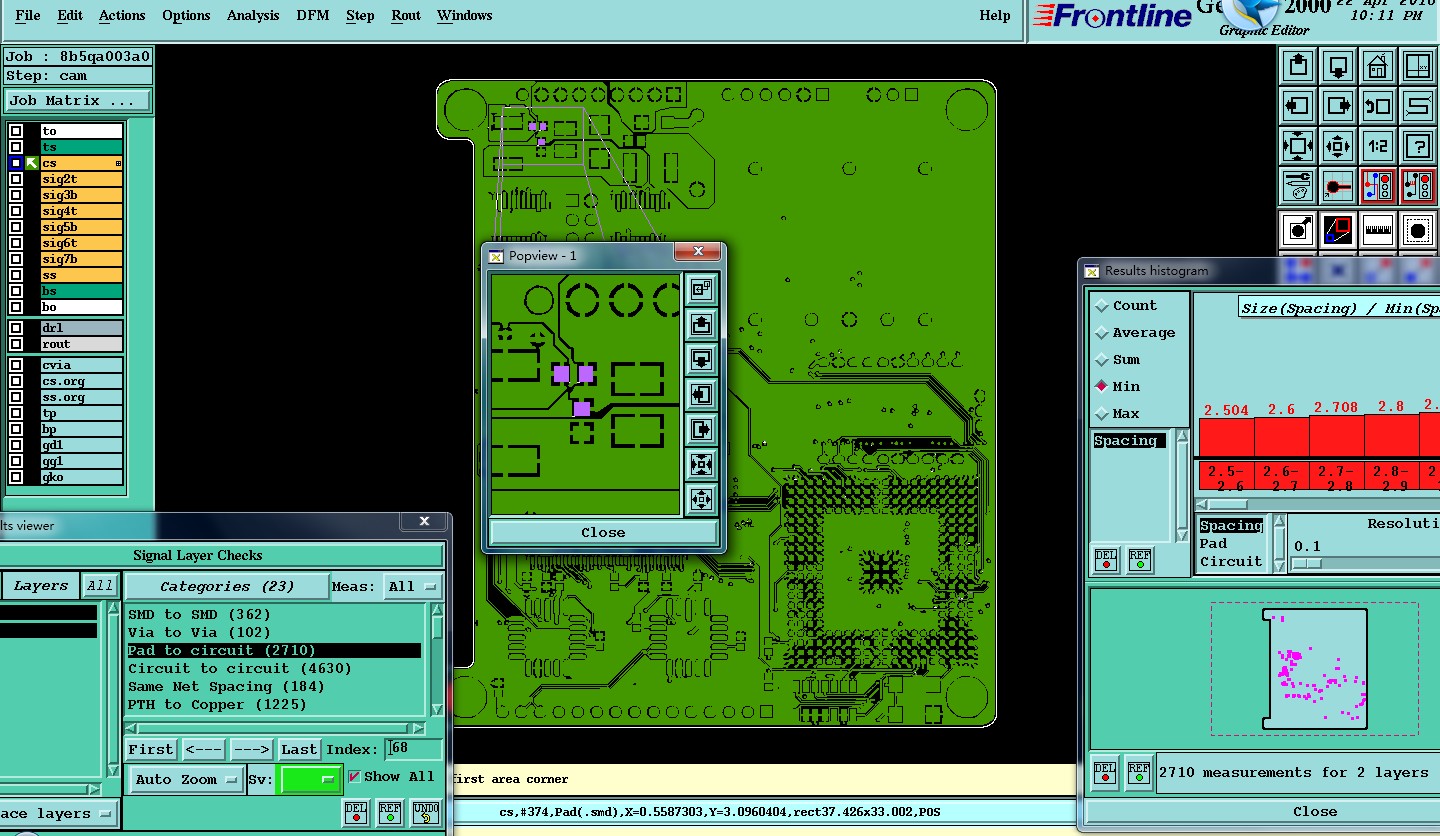Screen dimensions: 1440x836
Task: Select the red-blue zoom area tool
Action: [x=1338, y=230]
